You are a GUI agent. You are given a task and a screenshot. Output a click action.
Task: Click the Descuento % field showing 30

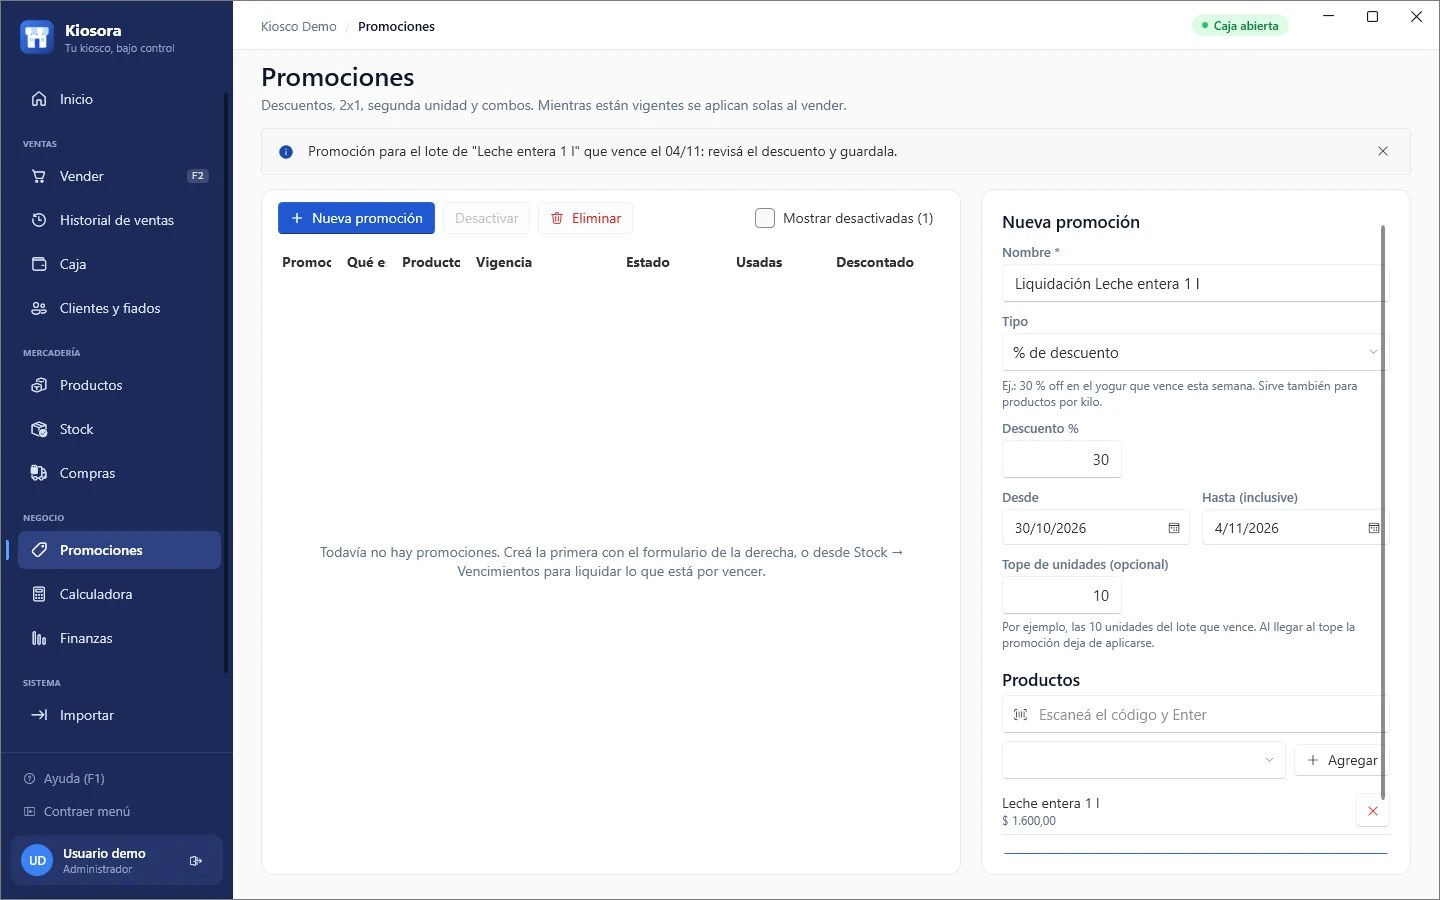(1062, 459)
